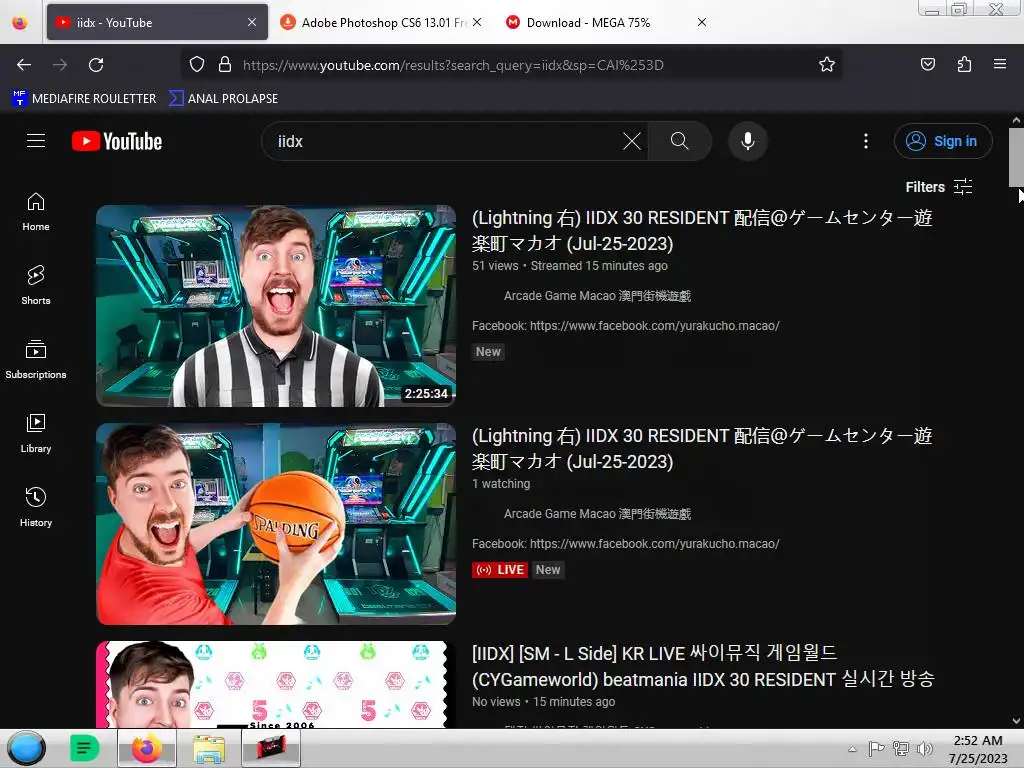Click the magnifying glass search button
The width and height of the screenshot is (1024, 768).
tap(679, 141)
